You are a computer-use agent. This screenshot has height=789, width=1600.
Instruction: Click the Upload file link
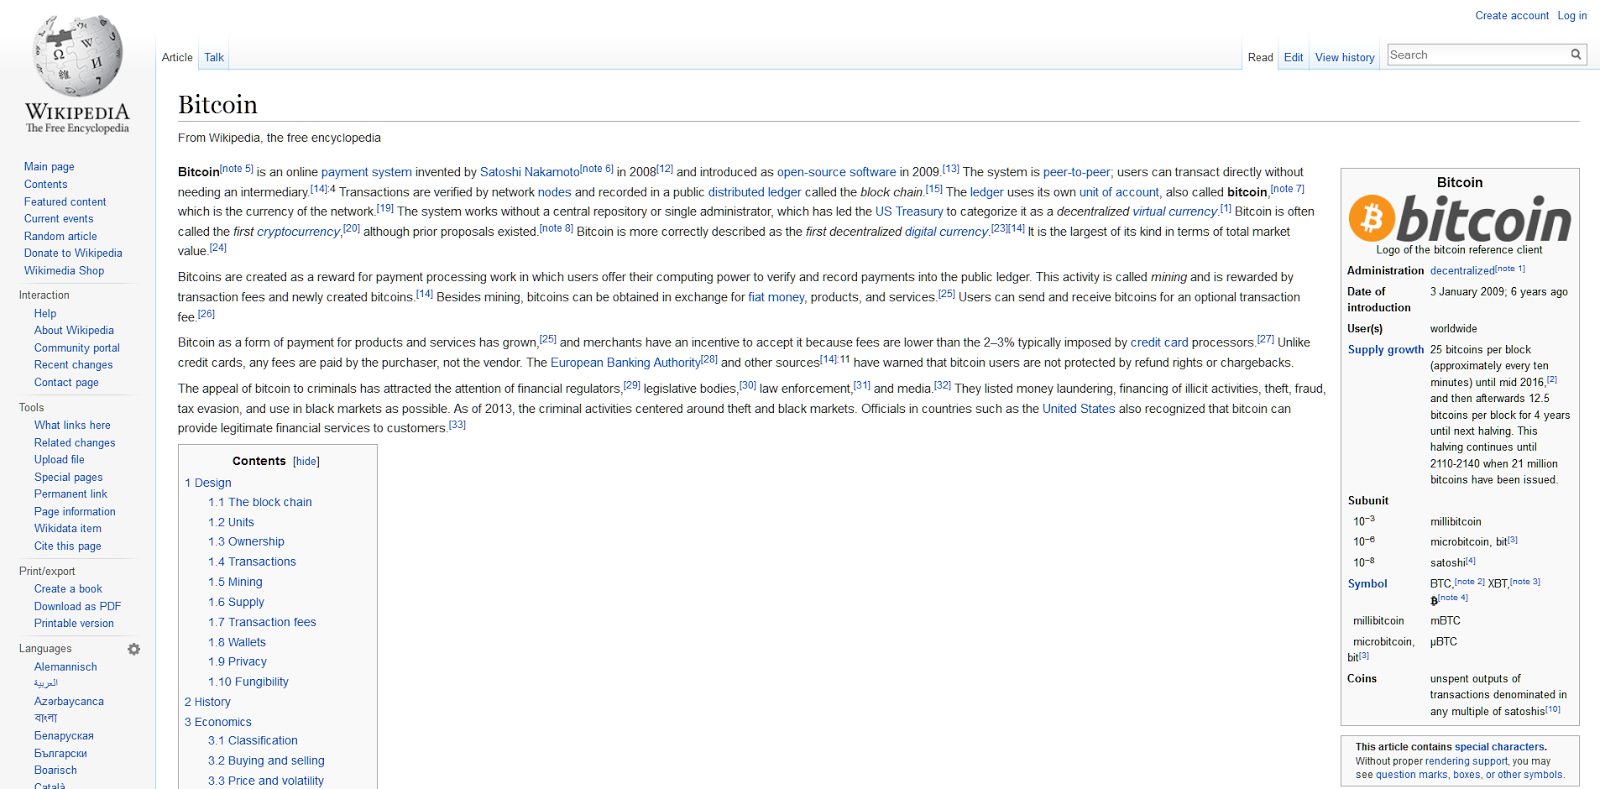point(59,460)
